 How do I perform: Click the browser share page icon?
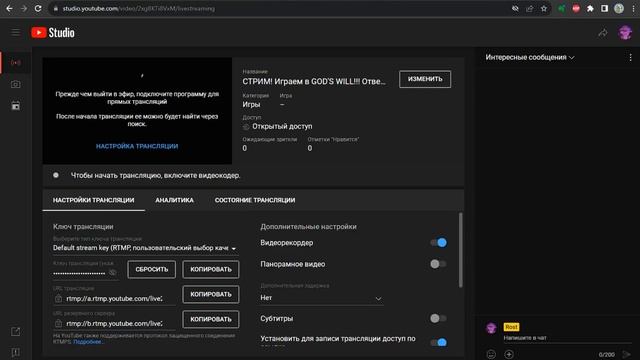[529, 9]
